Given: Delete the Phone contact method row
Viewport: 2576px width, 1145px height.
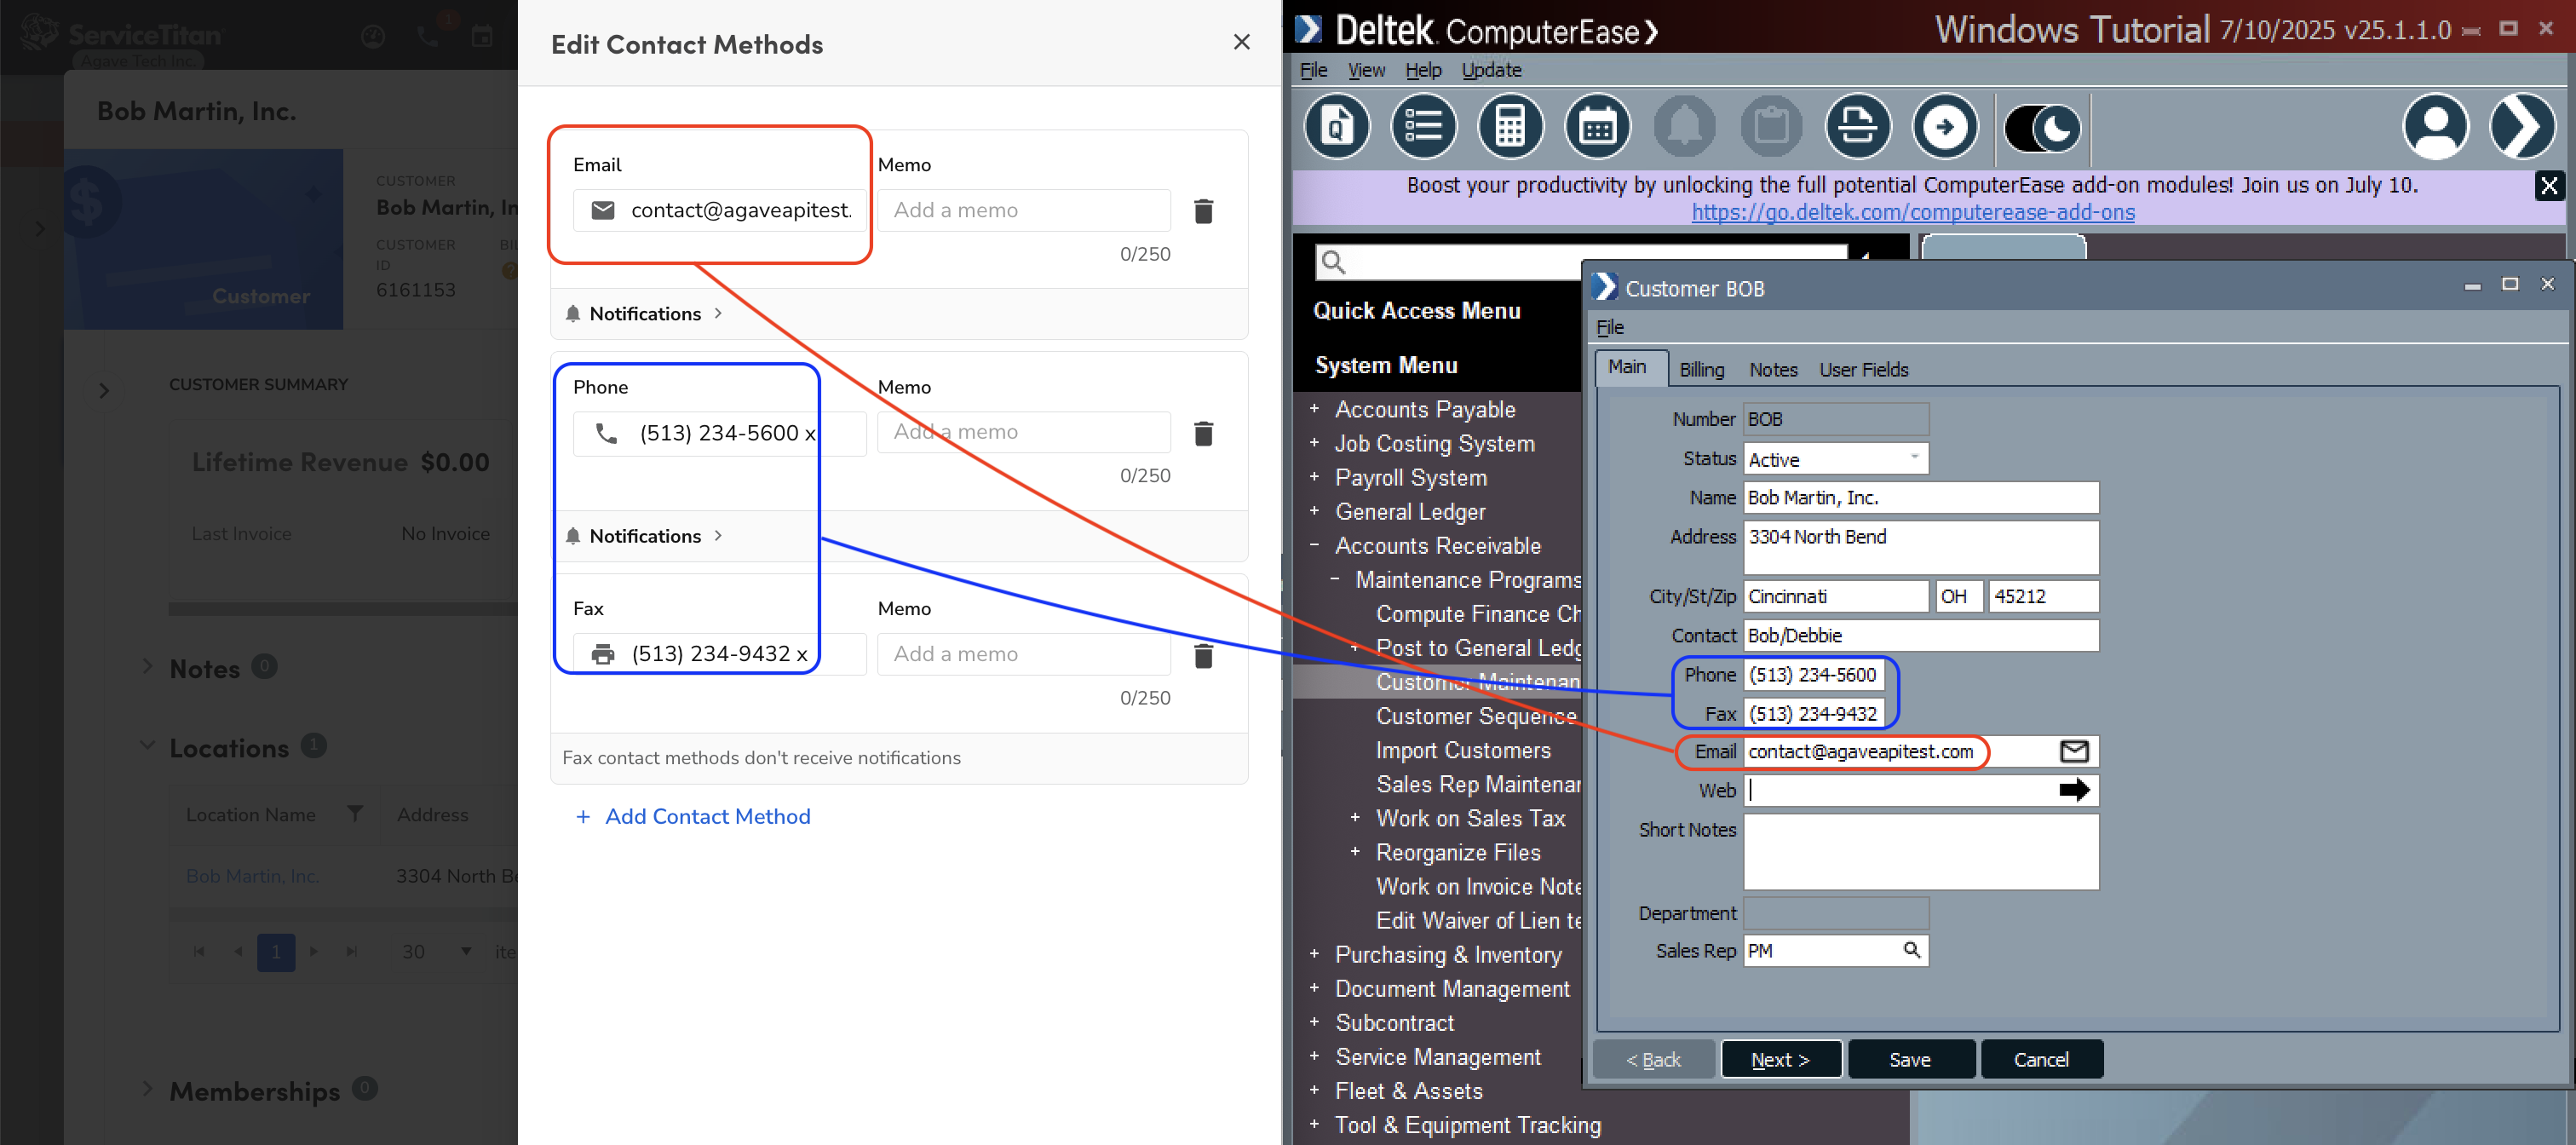Looking at the screenshot, I should pyautogui.click(x=1203, y=433).
